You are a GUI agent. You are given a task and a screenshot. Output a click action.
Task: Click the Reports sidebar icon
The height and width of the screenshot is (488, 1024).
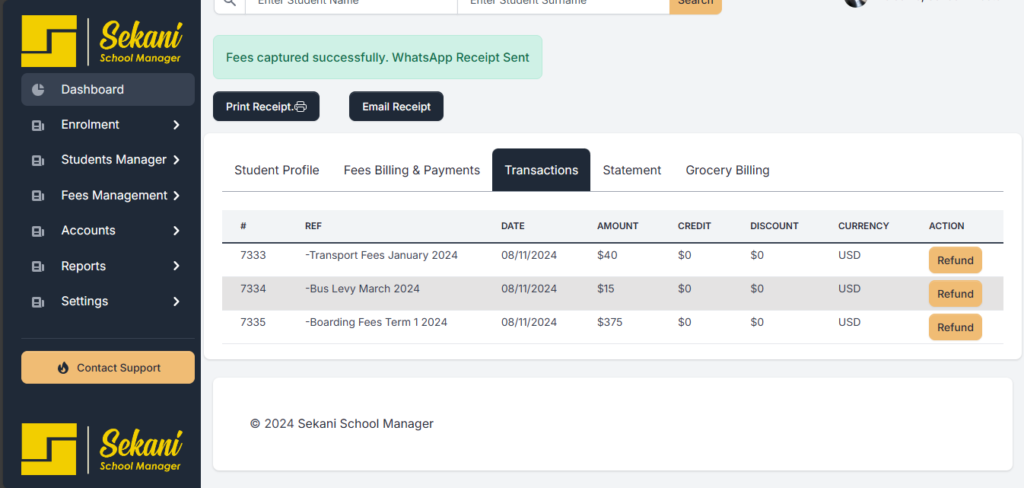pos(38,267)
